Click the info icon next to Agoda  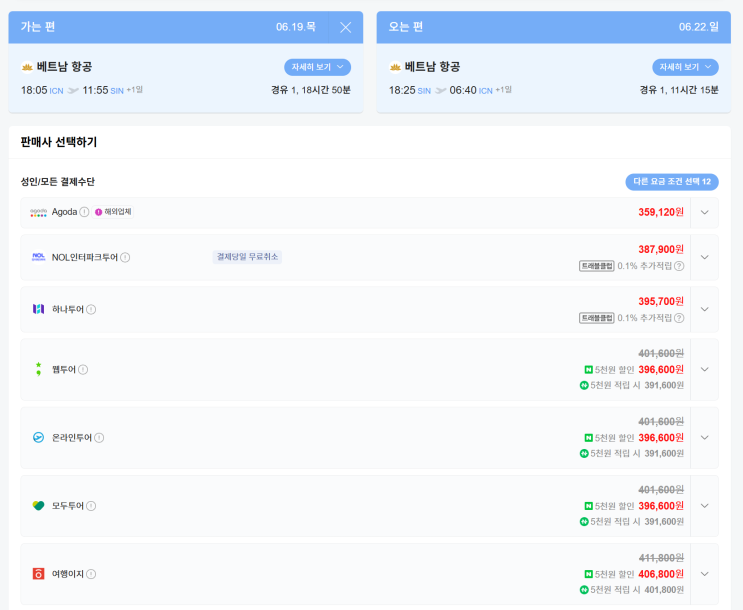click(x=84, y=212)
